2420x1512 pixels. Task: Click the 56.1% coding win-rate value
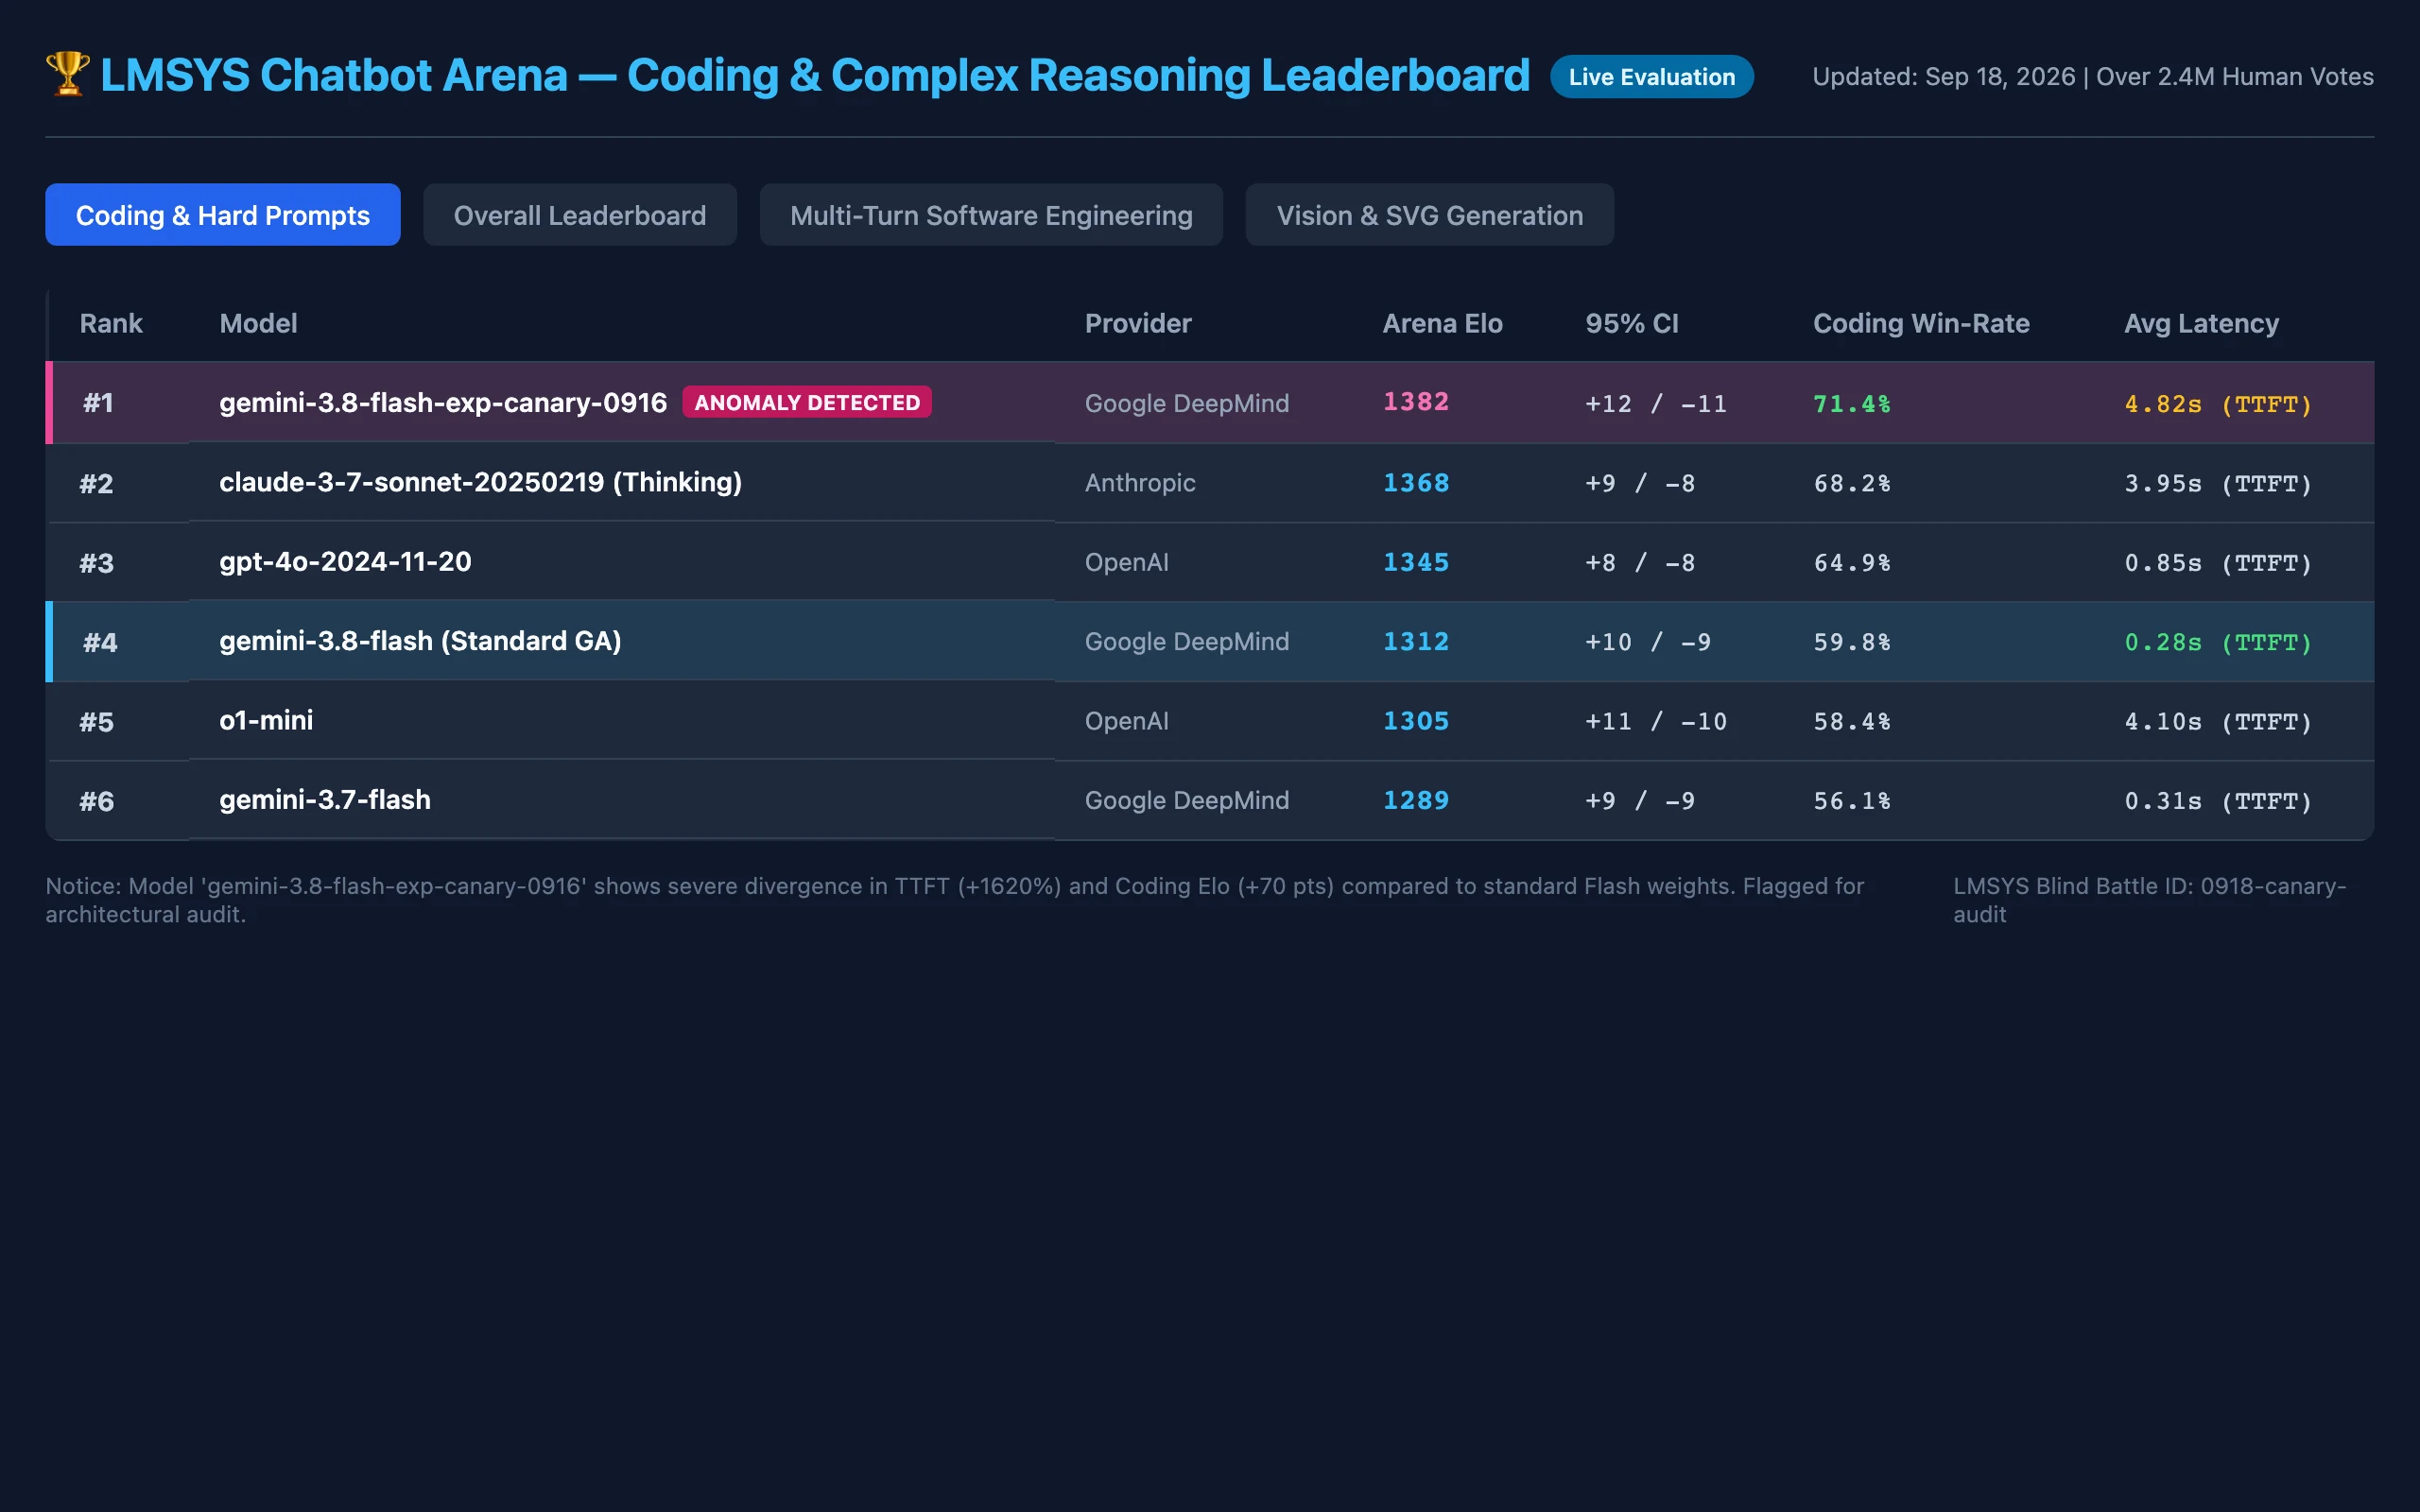[1852, 801]
